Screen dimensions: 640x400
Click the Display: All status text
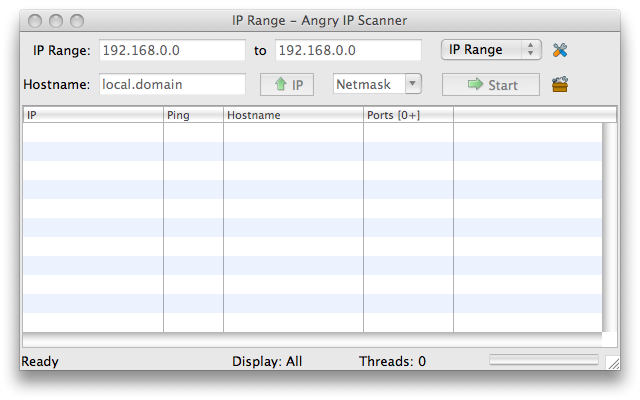(267, 361)
